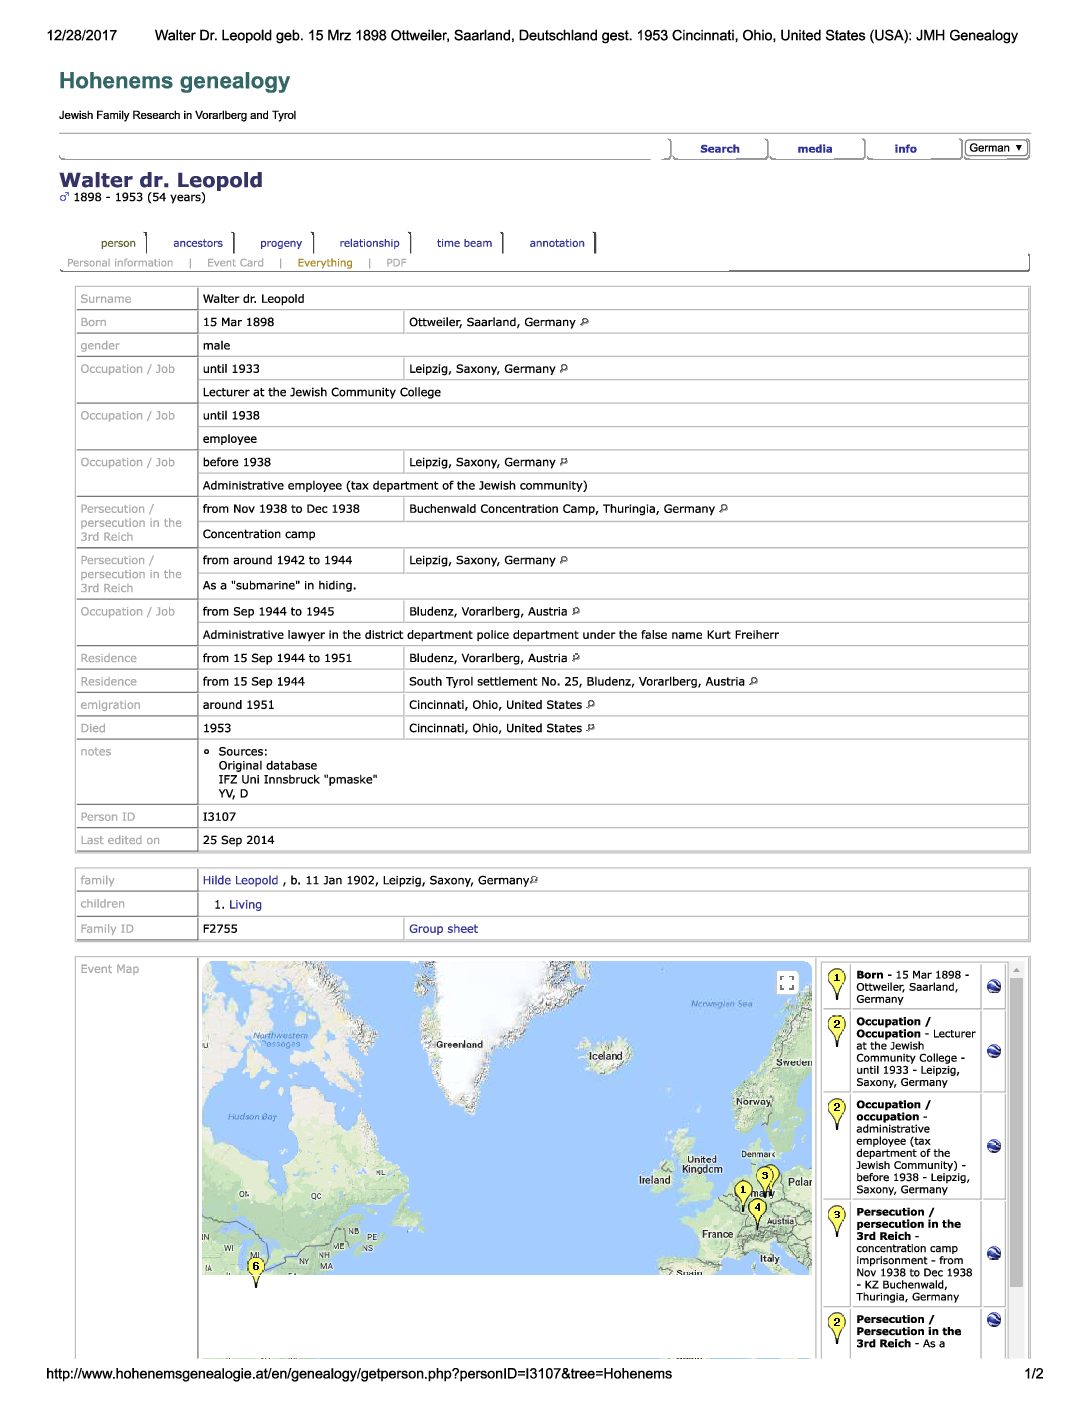Select Event Card sub-tab
Screen dimensions: 1088x1408
235,263
